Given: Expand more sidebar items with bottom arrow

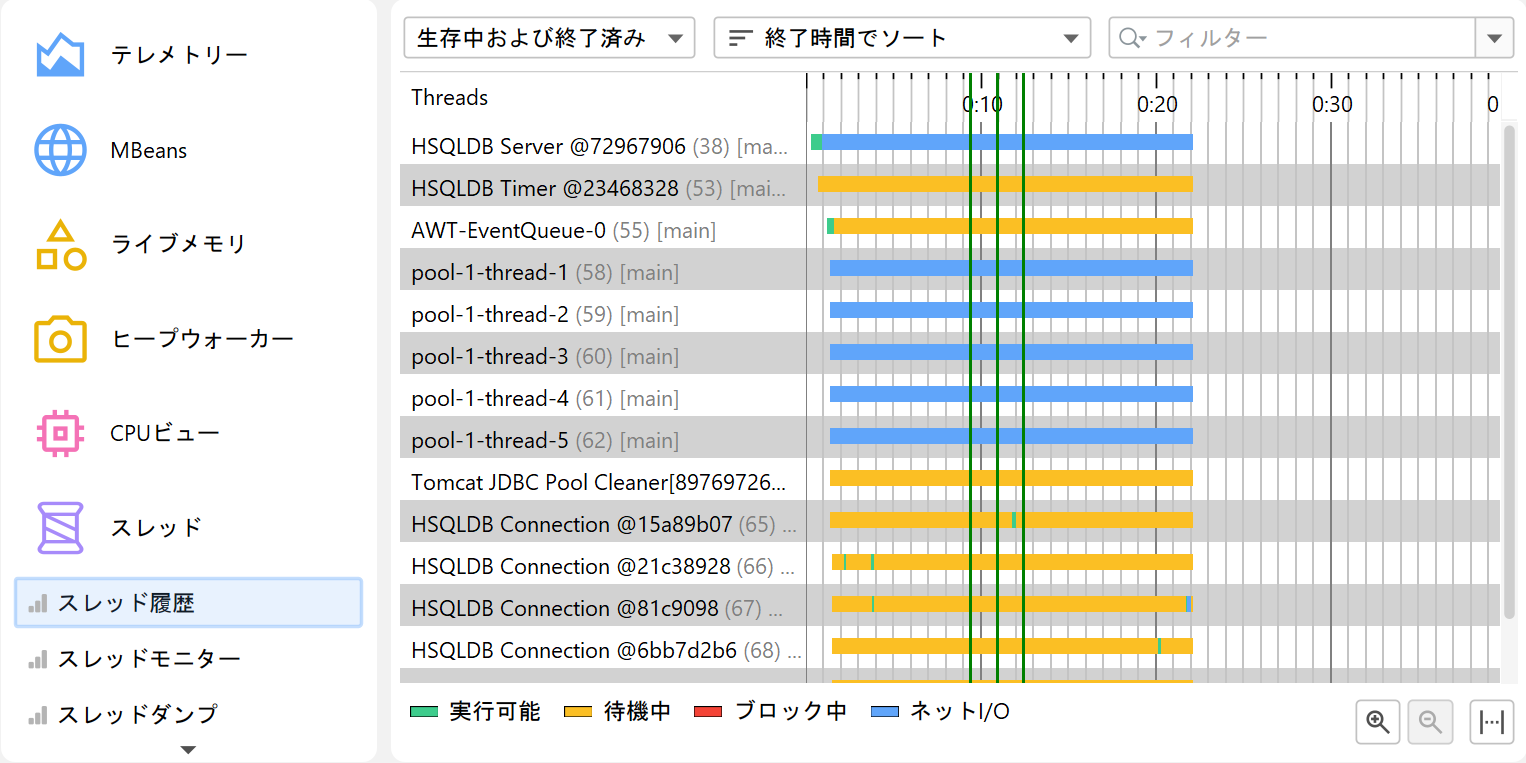Looking at the screenshot, I should point(188,749).
